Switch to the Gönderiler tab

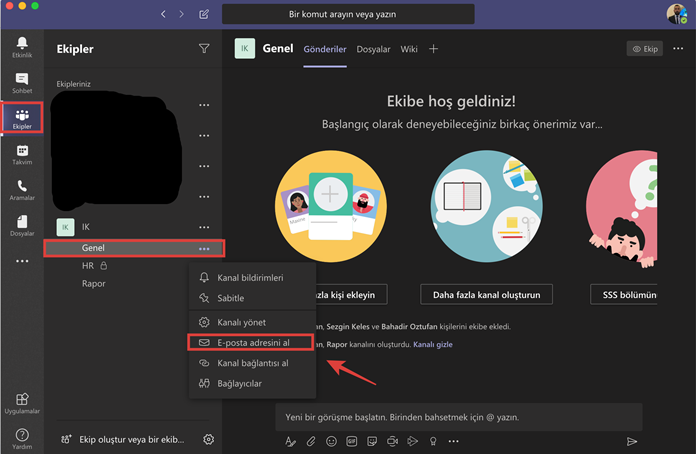point(325,49)
